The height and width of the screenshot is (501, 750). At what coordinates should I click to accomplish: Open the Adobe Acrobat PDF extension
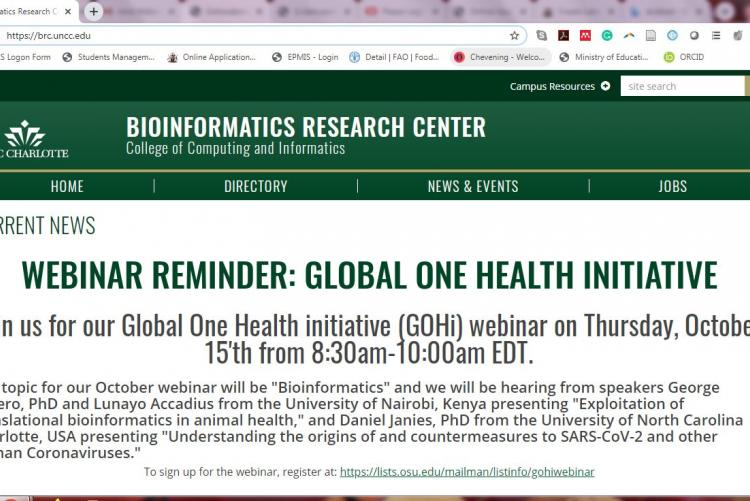(x=563, y=35)
